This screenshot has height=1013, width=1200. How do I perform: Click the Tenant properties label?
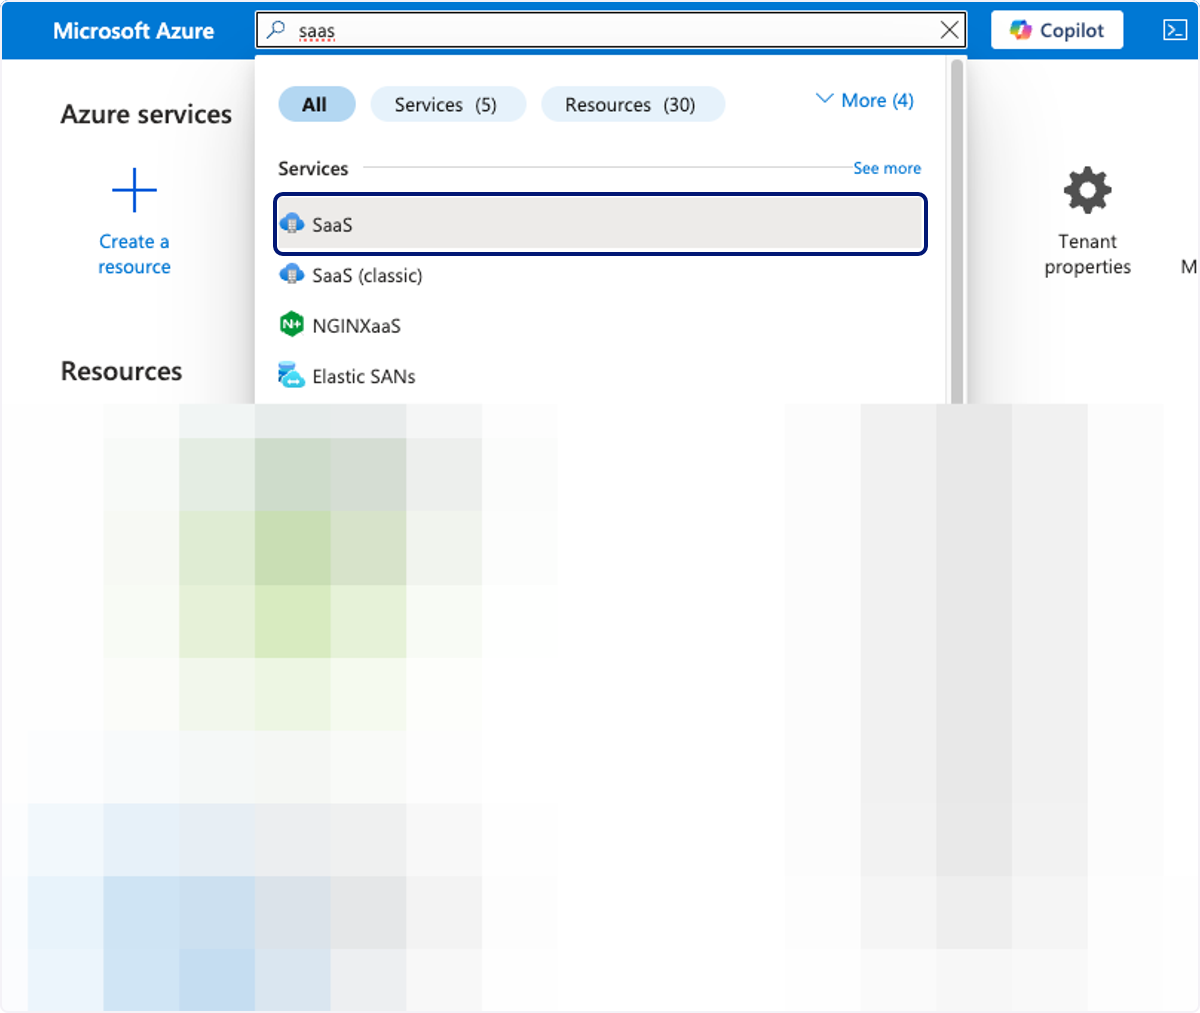(x=1087, y=254)
